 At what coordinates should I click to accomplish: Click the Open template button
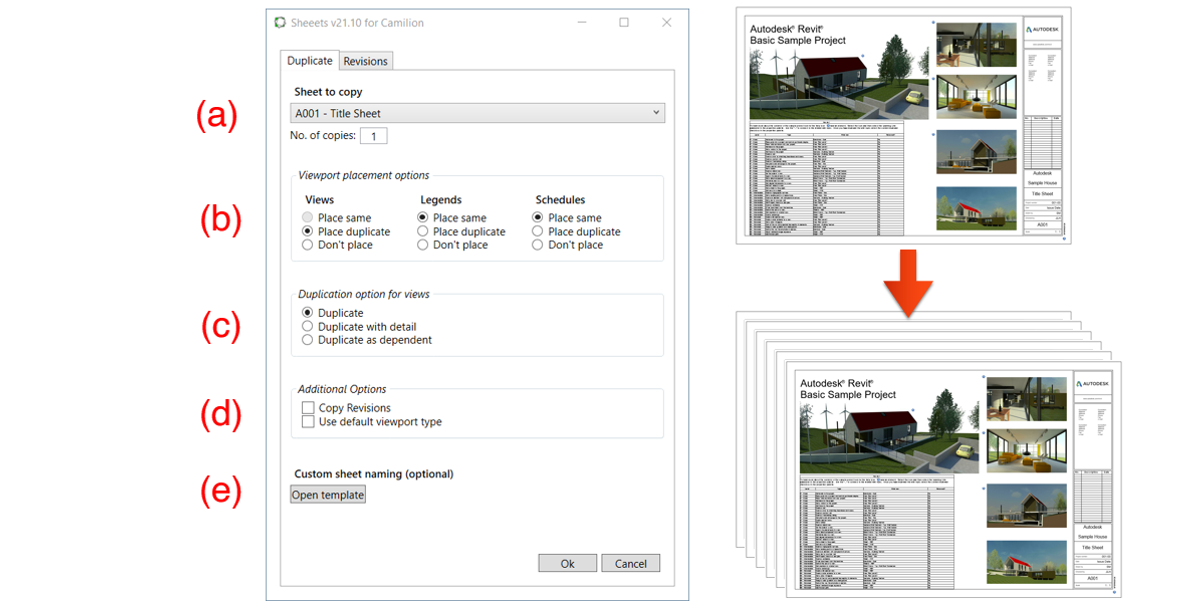(x=328, y=495)
